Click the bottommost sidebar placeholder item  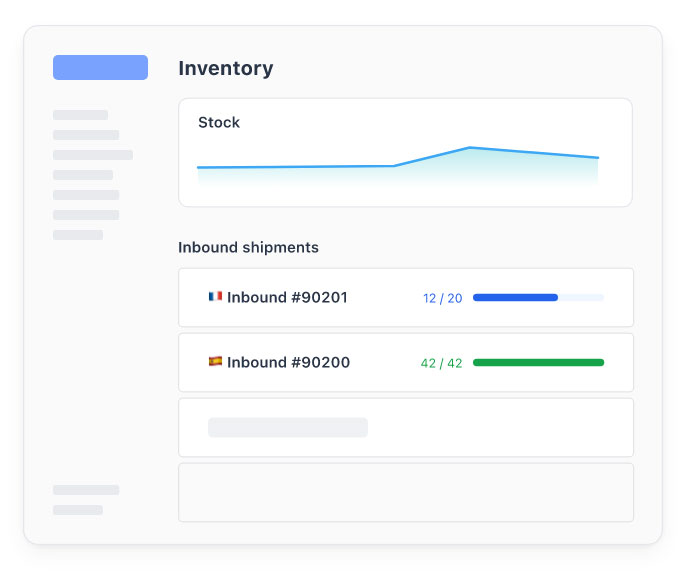pyautogui.click(x=77, y=510)
